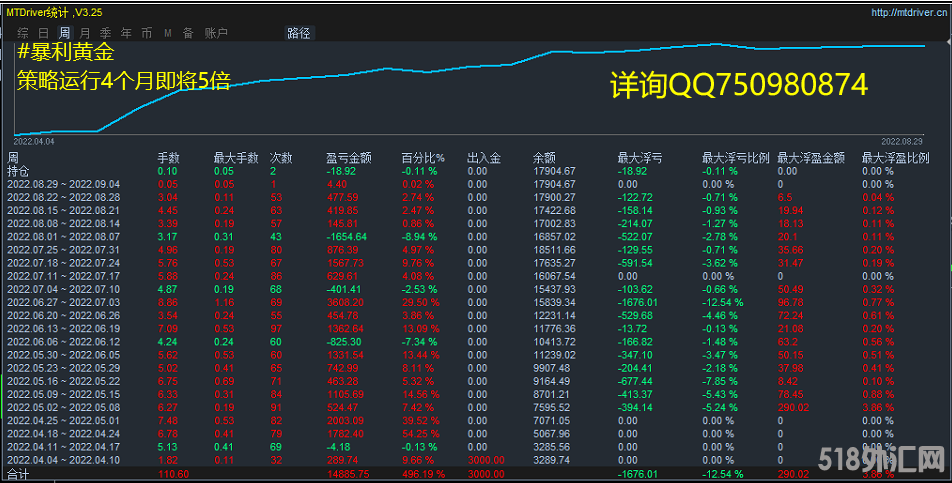Switch to the 季 quarterly tab
This screenshot has height=483, width=952.
105,33
